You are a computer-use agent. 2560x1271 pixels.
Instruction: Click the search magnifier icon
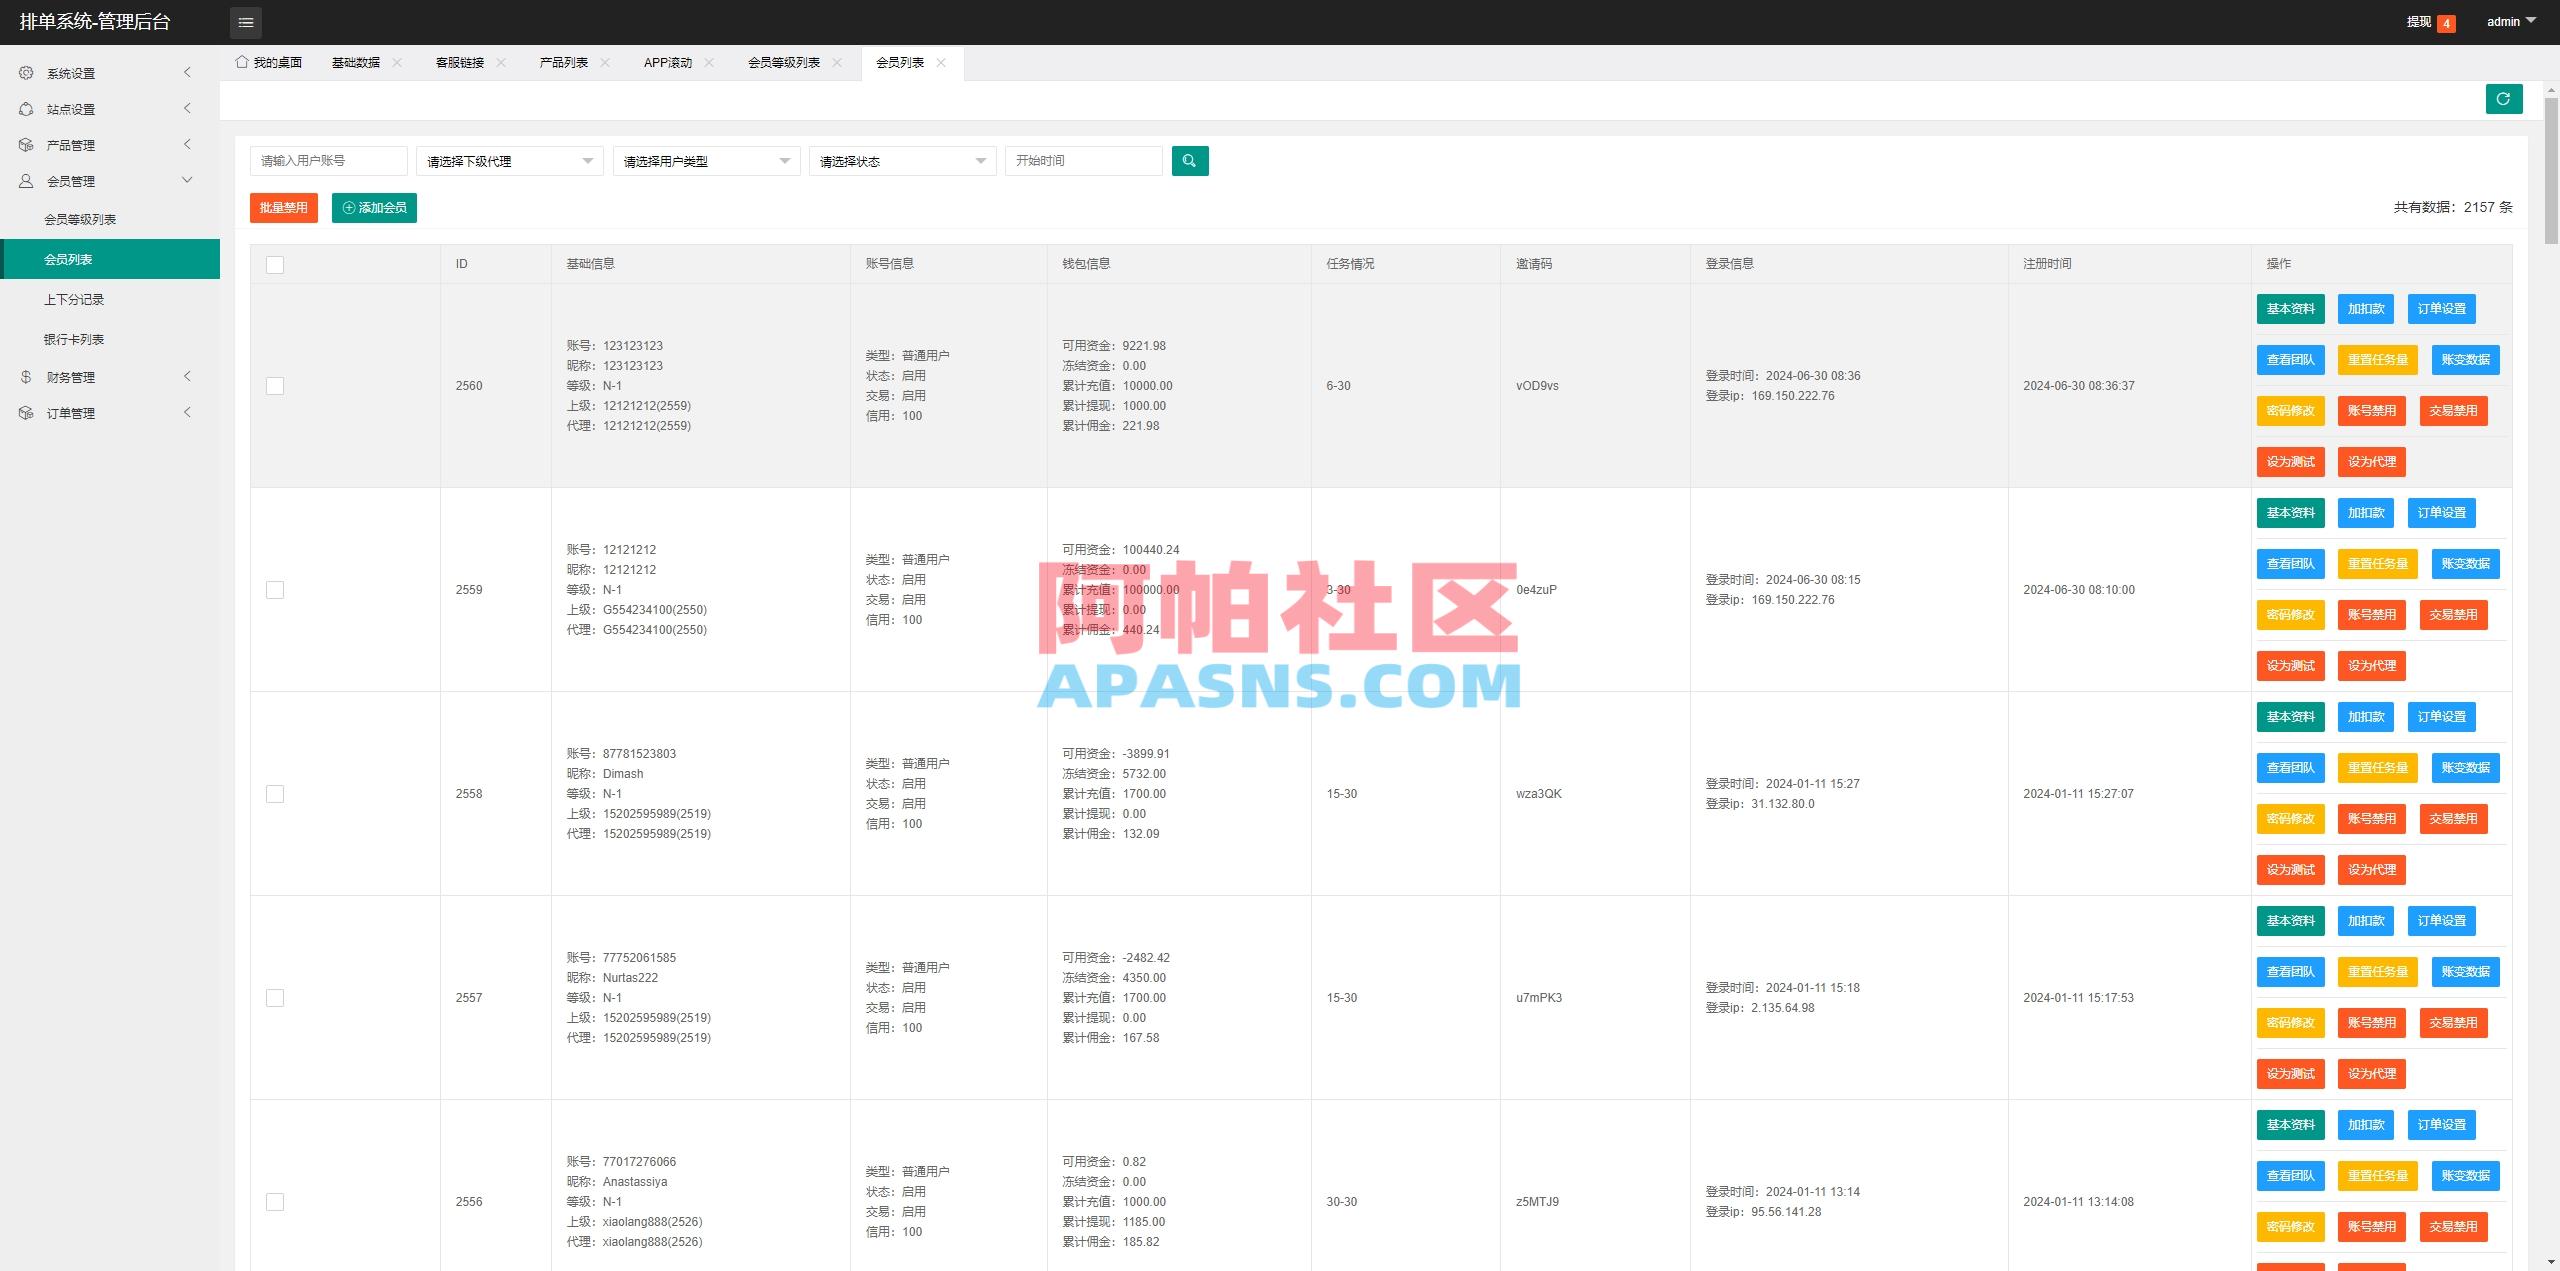pyautogui.click(x=1189, y=160)
